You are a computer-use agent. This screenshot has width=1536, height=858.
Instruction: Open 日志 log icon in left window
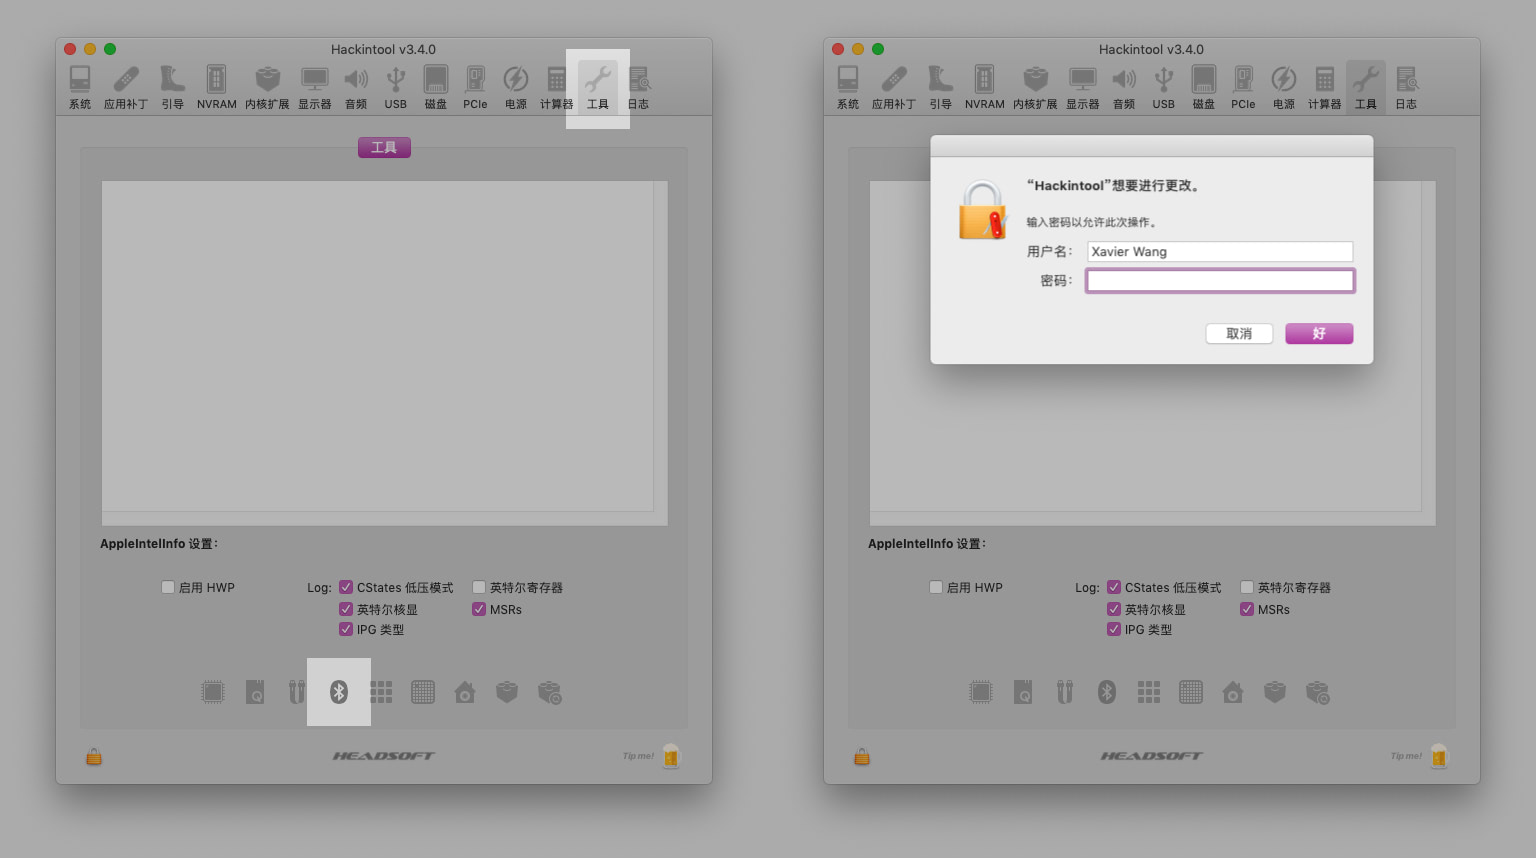coord(639,87)
